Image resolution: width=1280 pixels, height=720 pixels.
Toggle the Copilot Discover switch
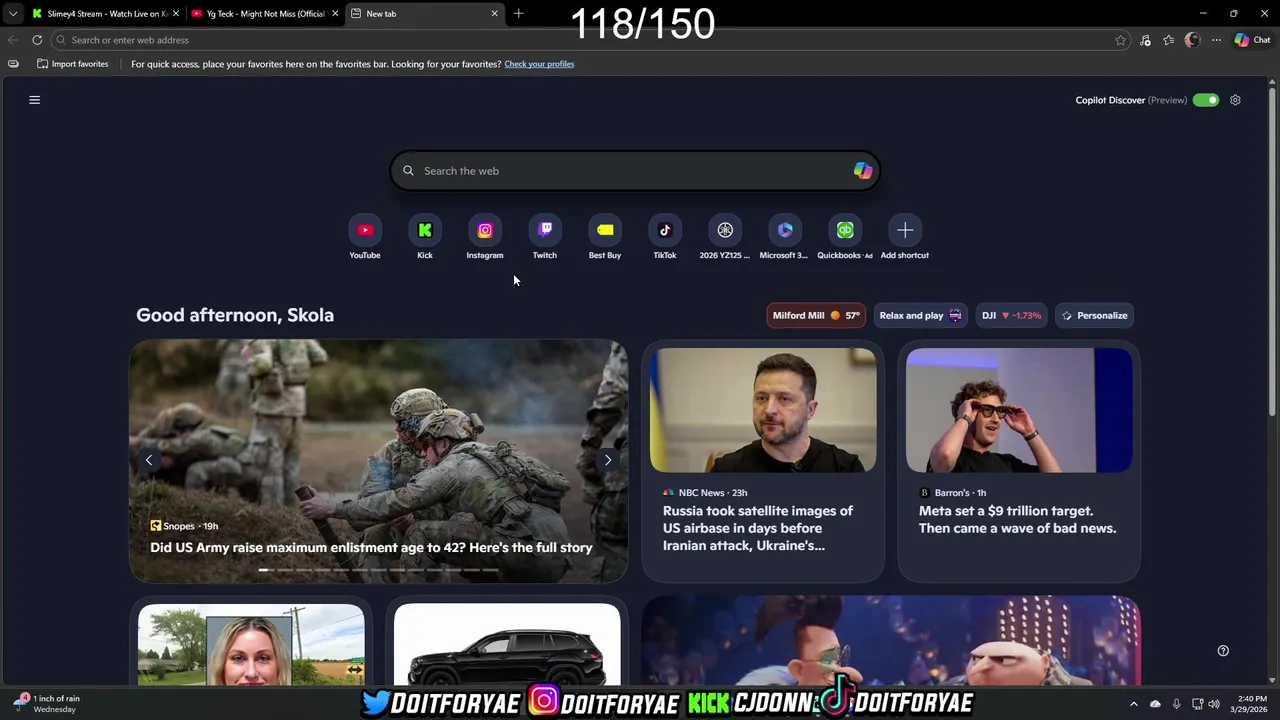click(x=1206, y=100)
